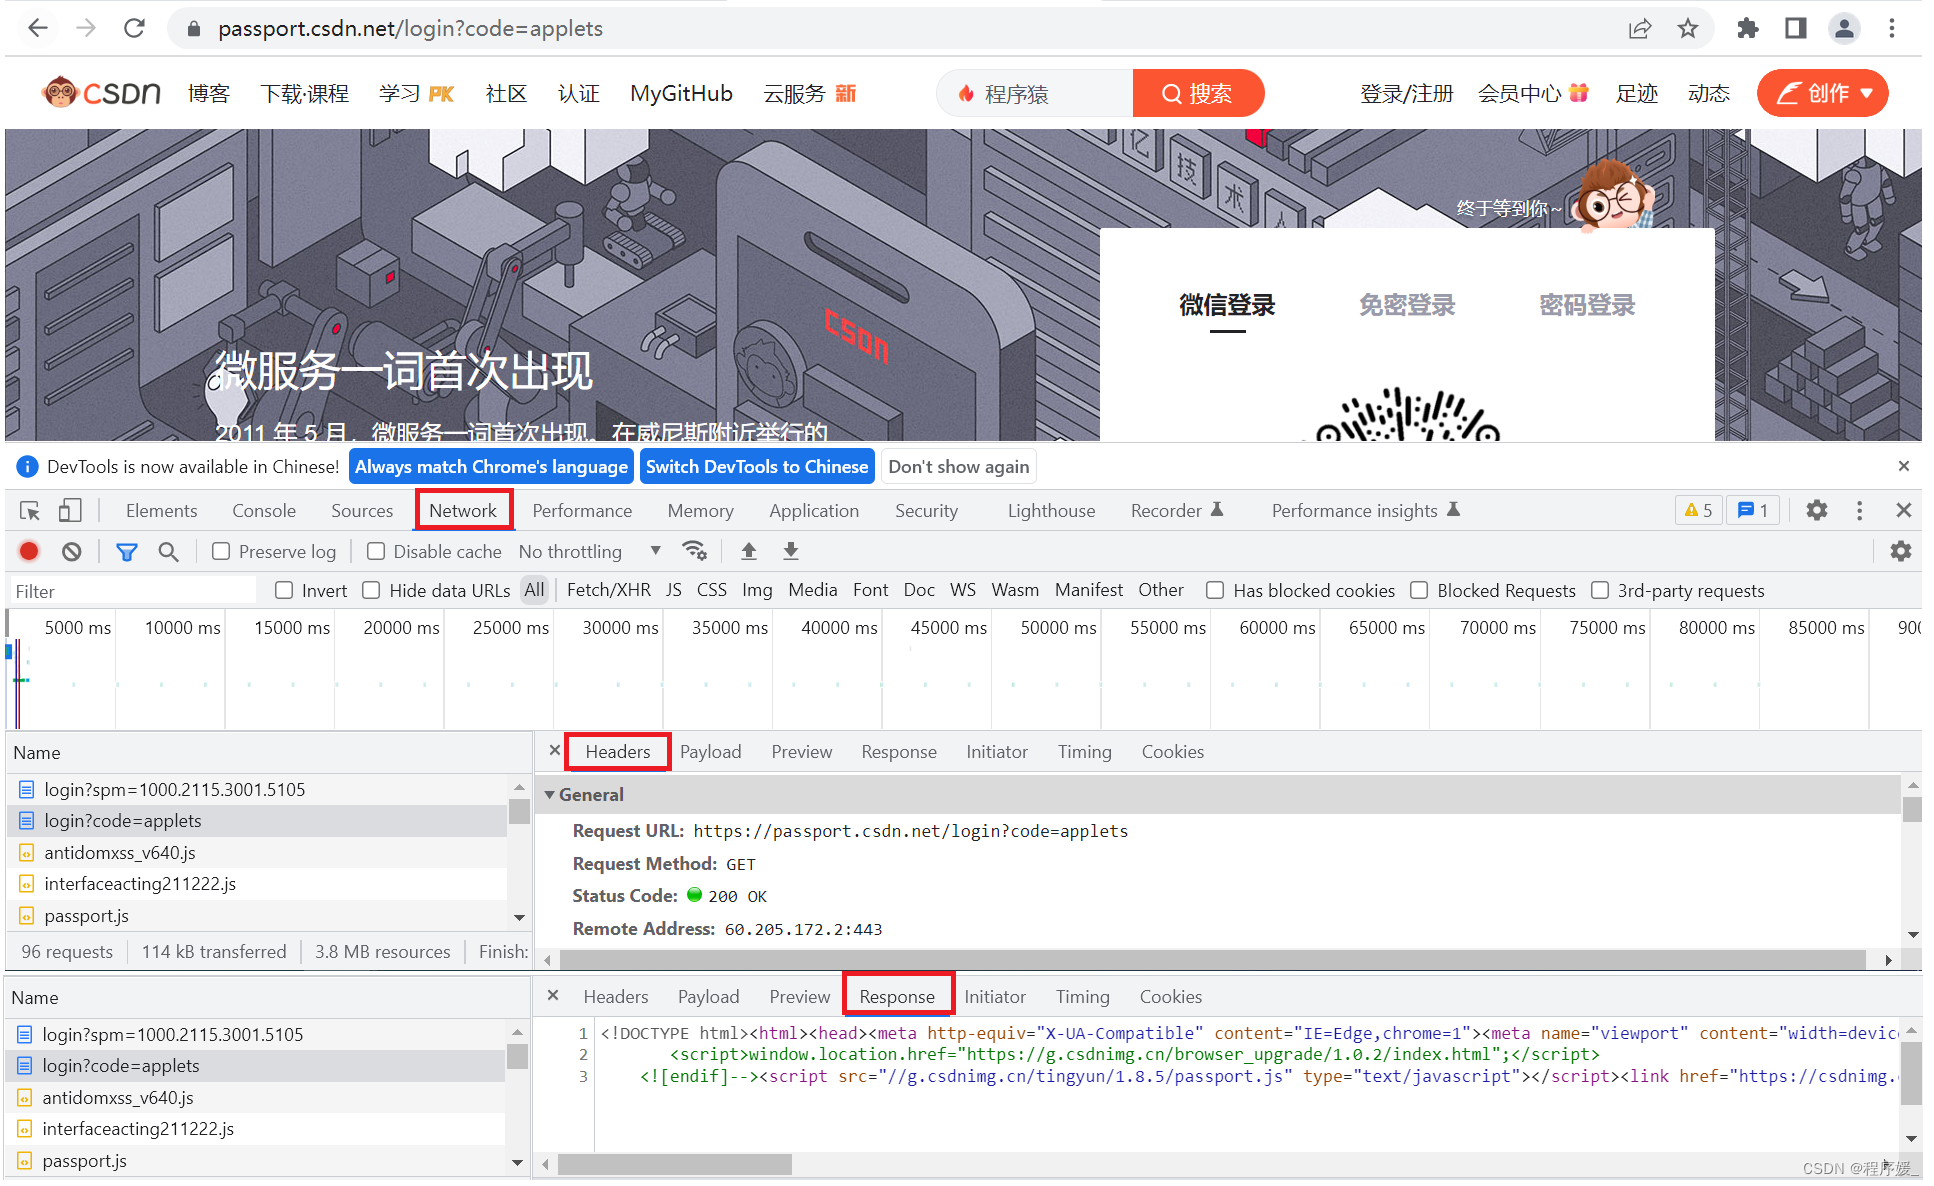
Task: Expand the 创作 dropdown button
Action: [x=1822, y=93]
